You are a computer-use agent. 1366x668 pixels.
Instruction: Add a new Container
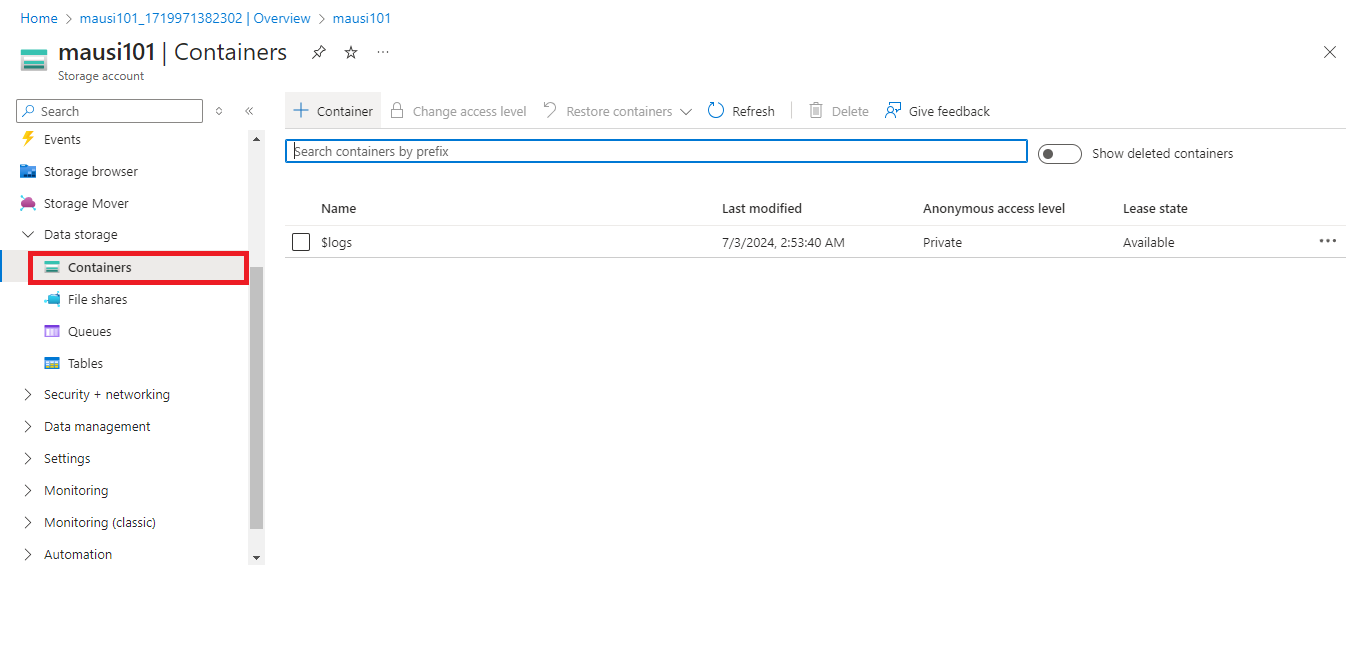[333, 111]
